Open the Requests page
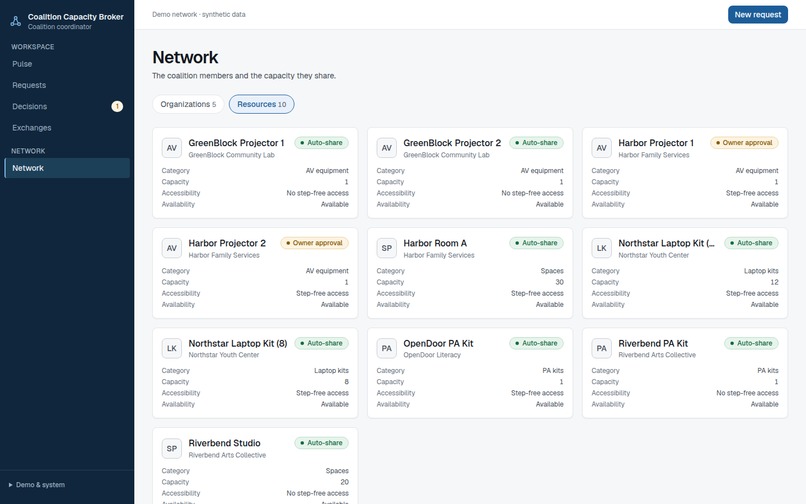 [x=67, y=85]
